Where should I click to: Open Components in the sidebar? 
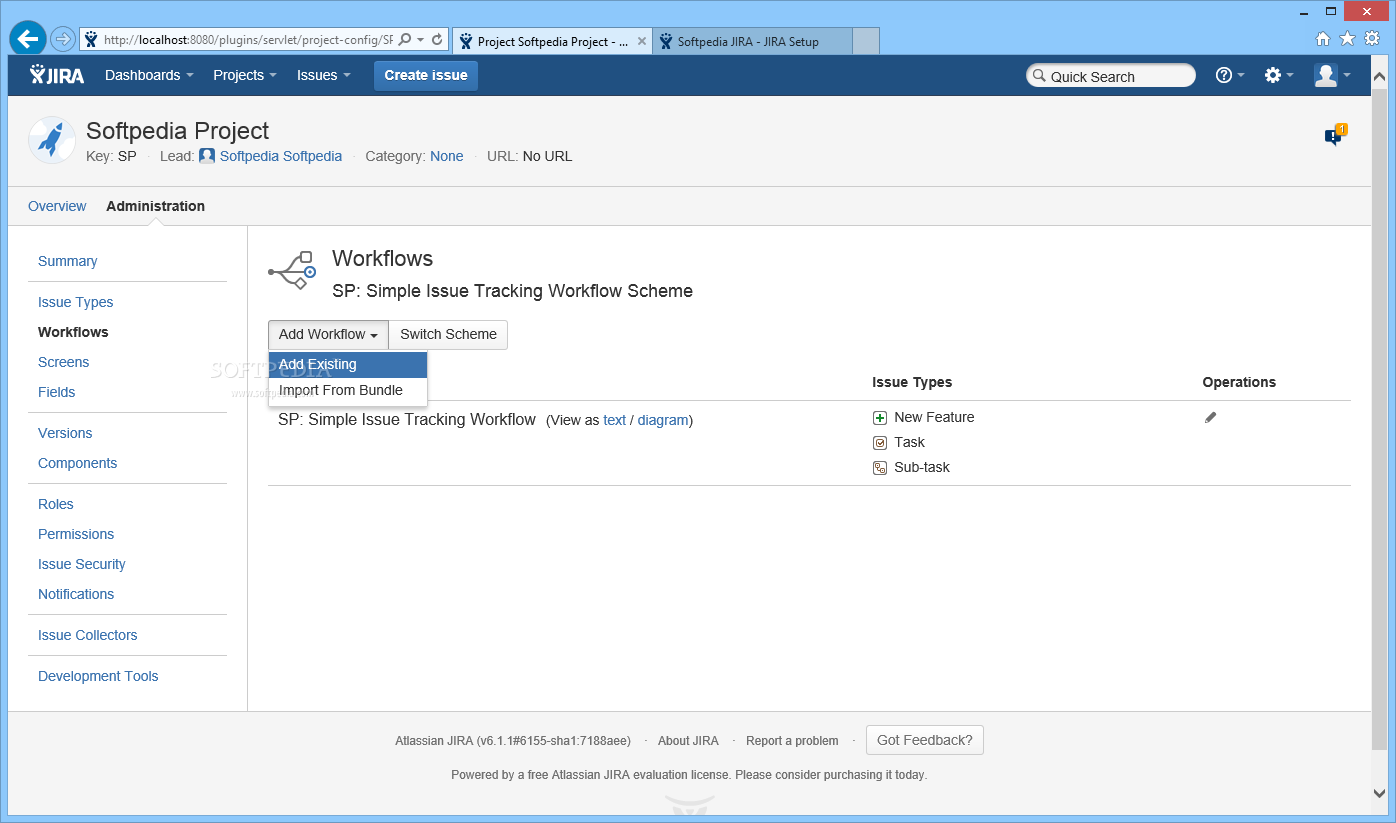coord(78,463)
